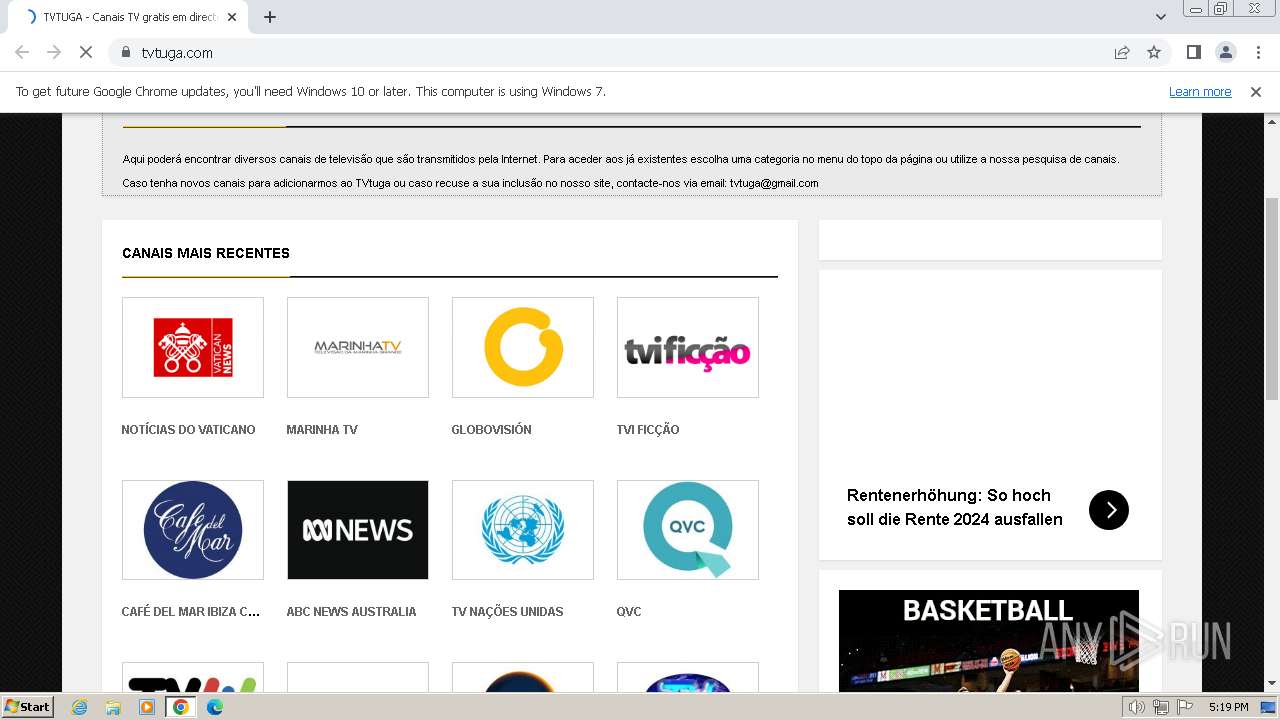Open the Chrome profile avatar
Image resolution: width=1280 pixels, height=720 pixels.
coord(1225,52)
